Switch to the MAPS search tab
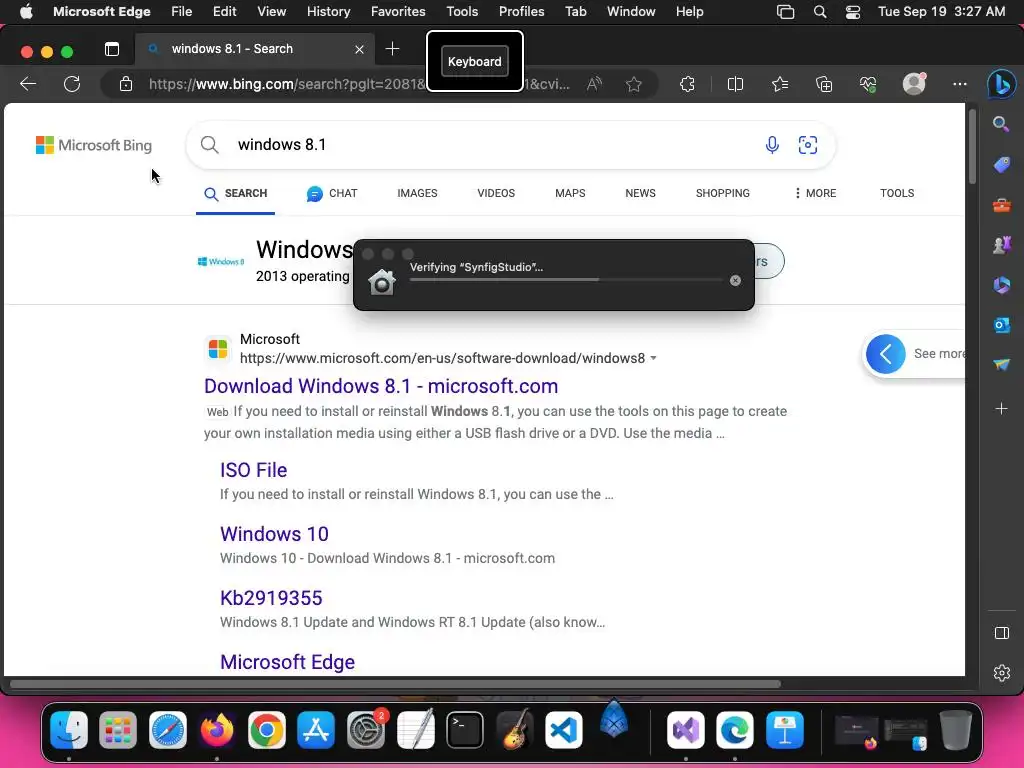 tap(570, 193)
